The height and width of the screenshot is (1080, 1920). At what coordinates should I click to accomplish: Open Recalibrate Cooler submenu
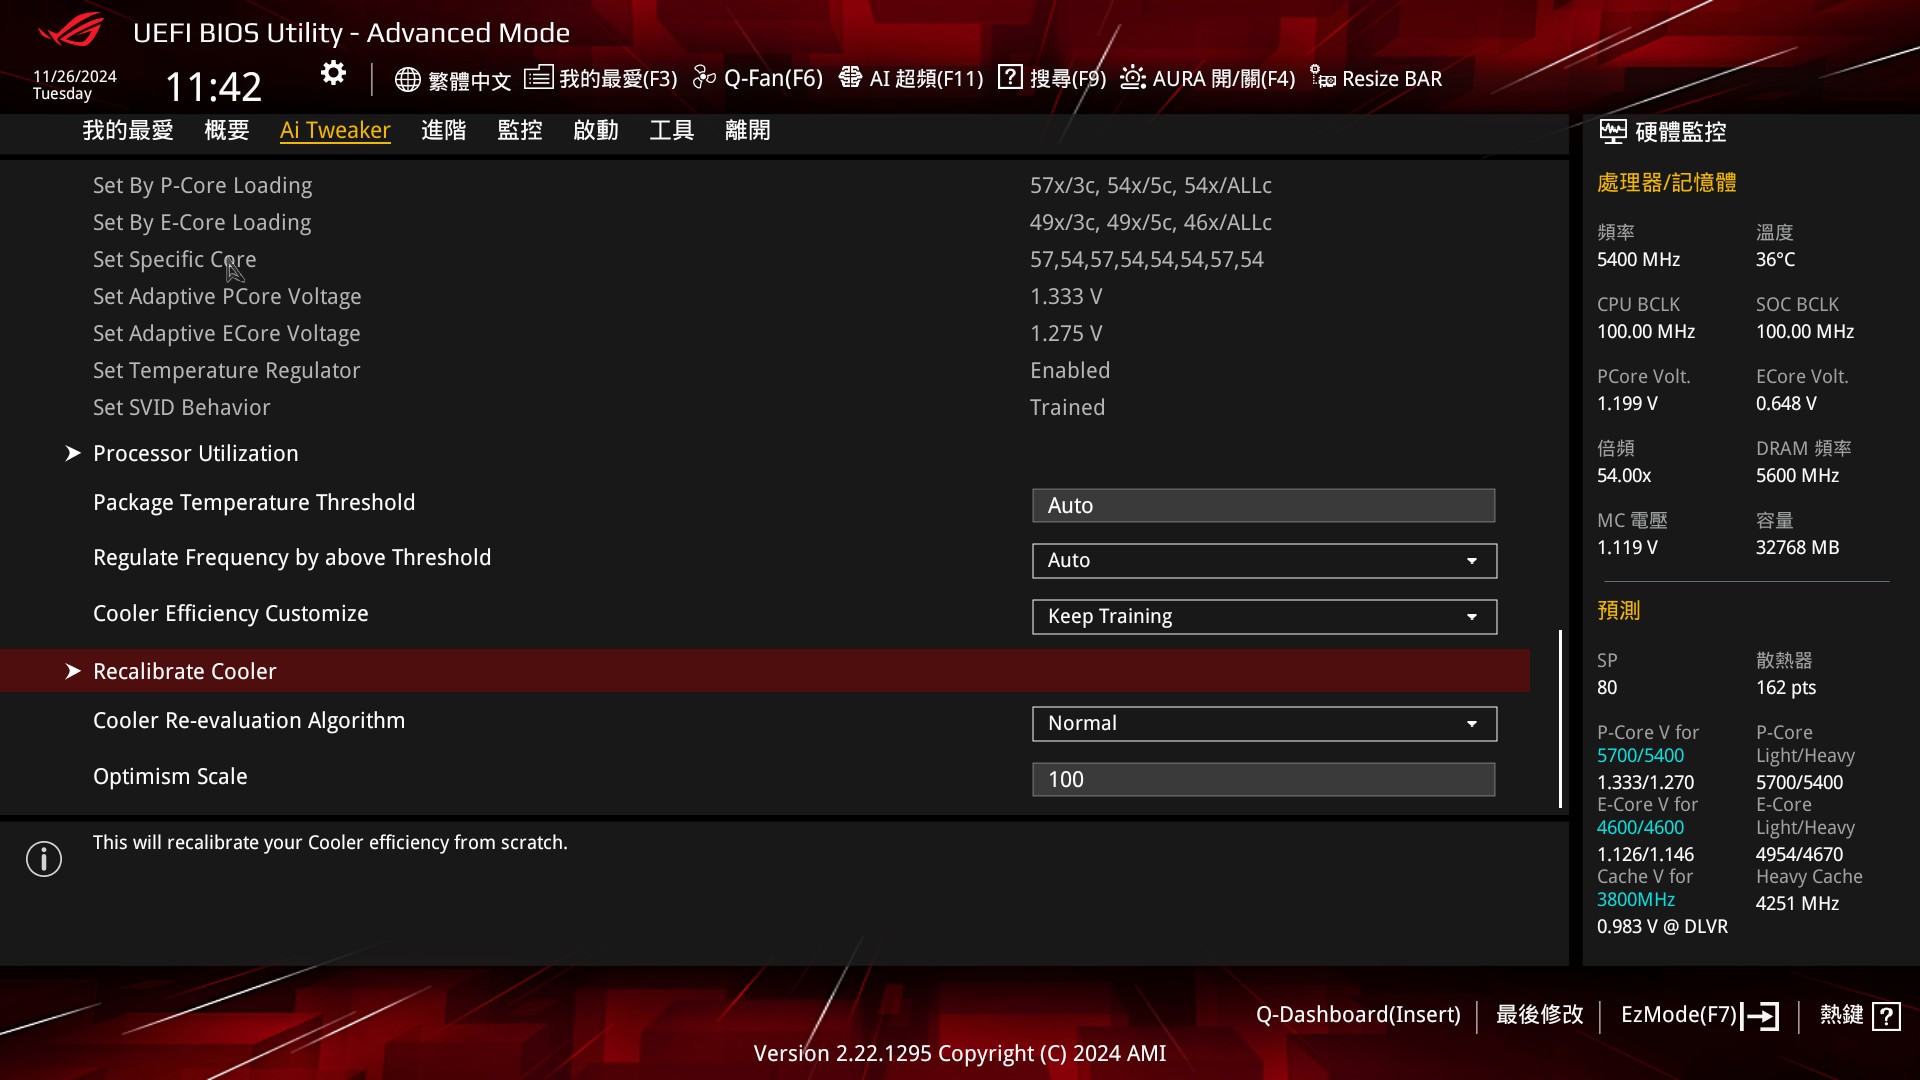(765, 671)
